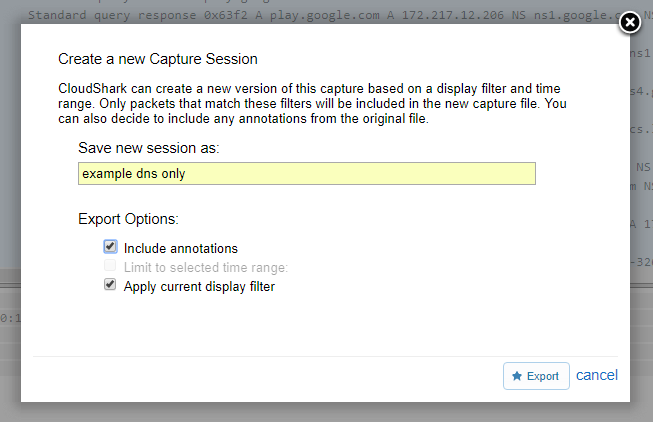Uncheck the Include annotations checkbox
The height and width of the screenshot is (422, 653).
[110, 246]
